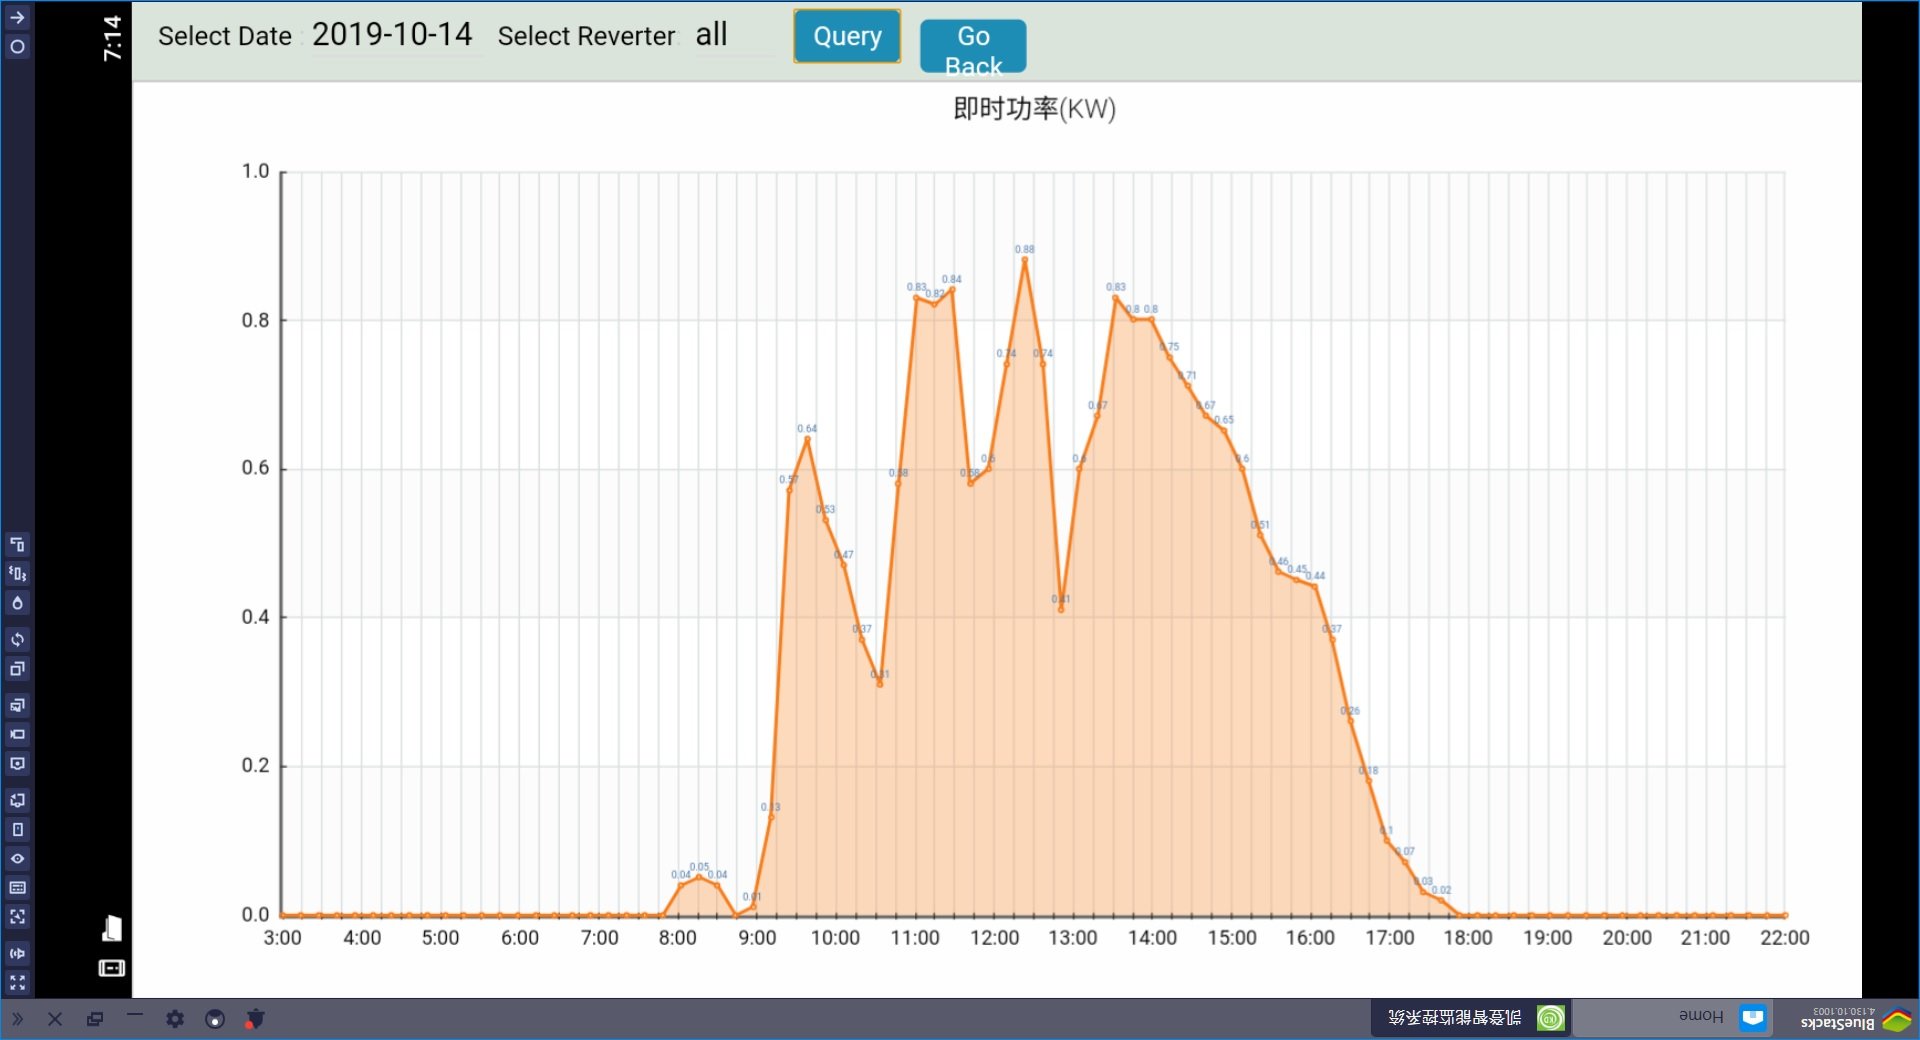Click the shake device sidebar icon
Viewport: 1920px width, 1040px height.
[x=17, y=573]
